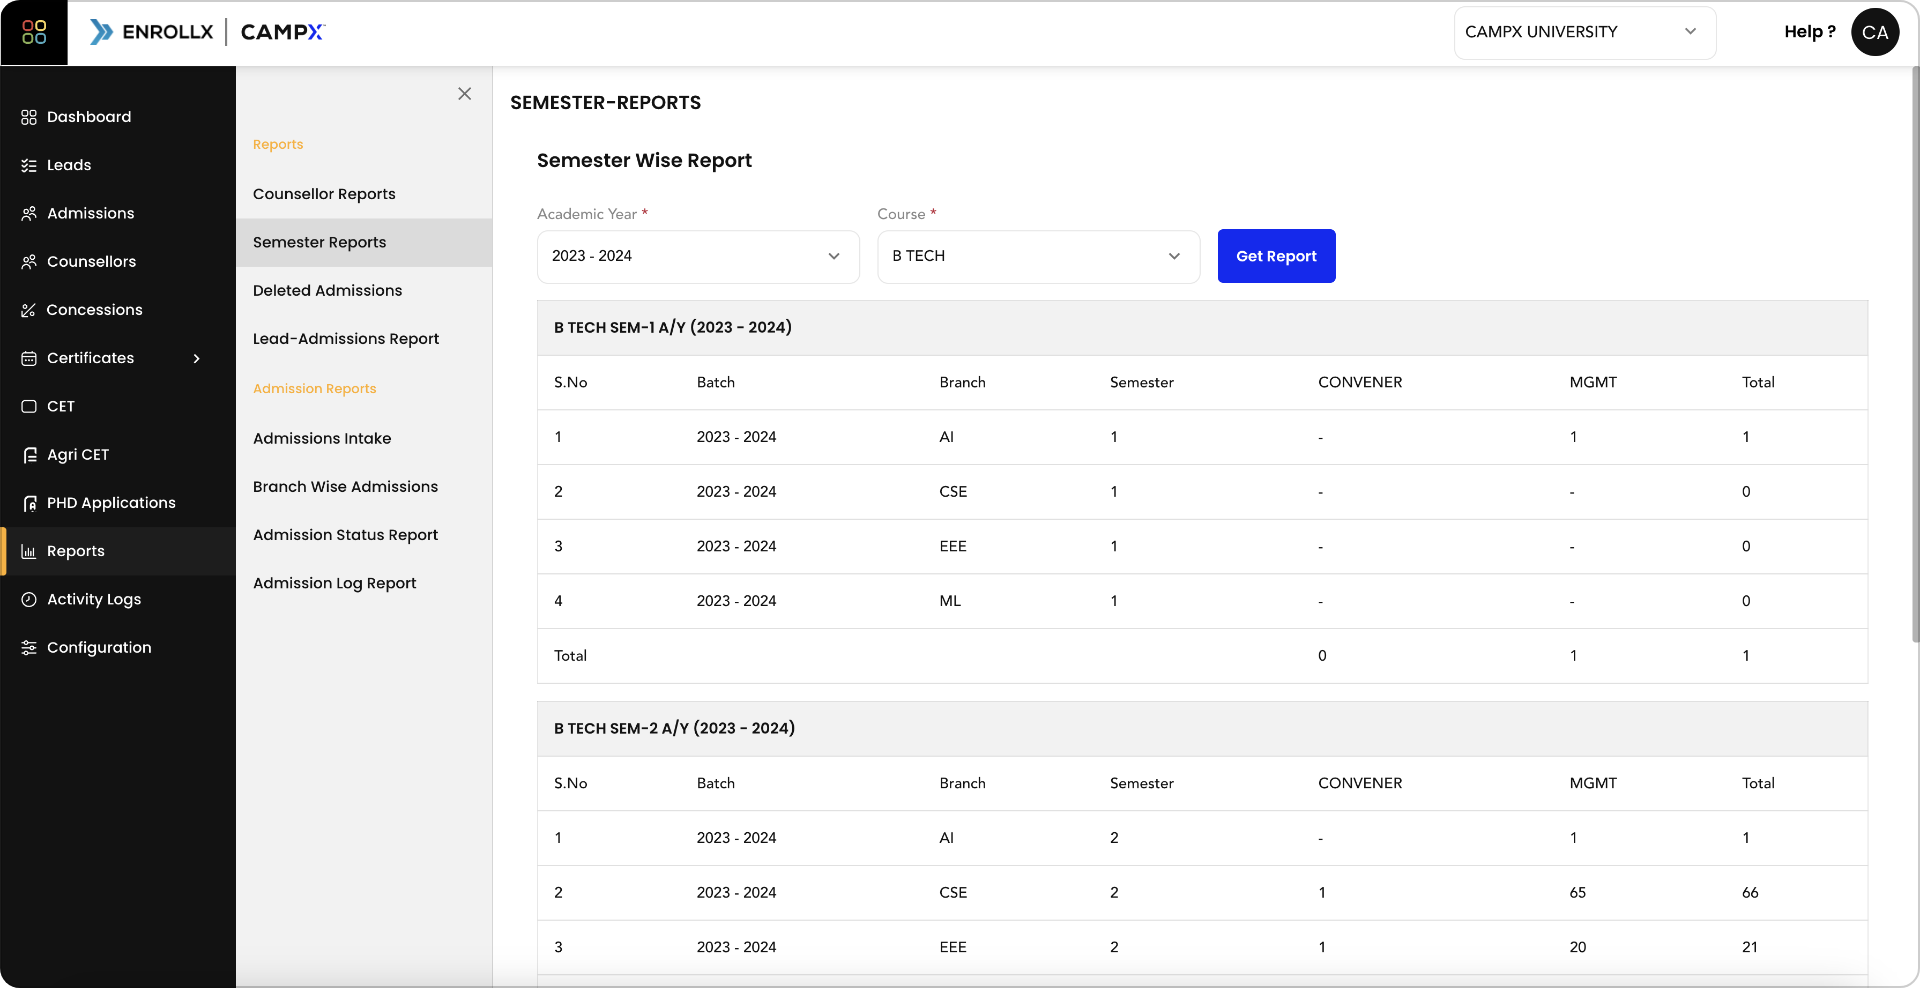Screen dimensions: 1920x988
Task: Go to Concessions in sidebar
Action: [x=94, y=310]
